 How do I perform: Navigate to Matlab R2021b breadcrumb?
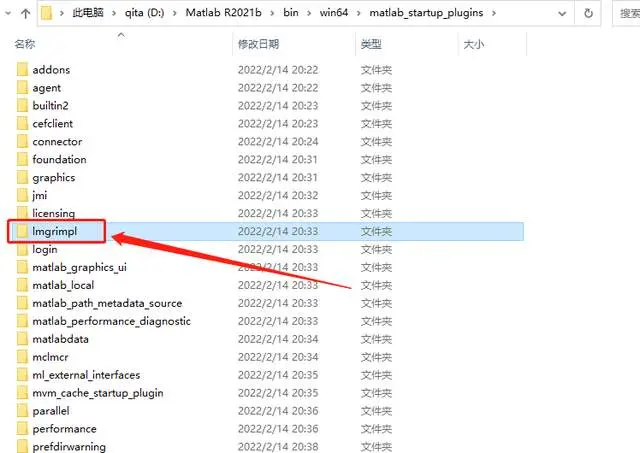point(223,13)
